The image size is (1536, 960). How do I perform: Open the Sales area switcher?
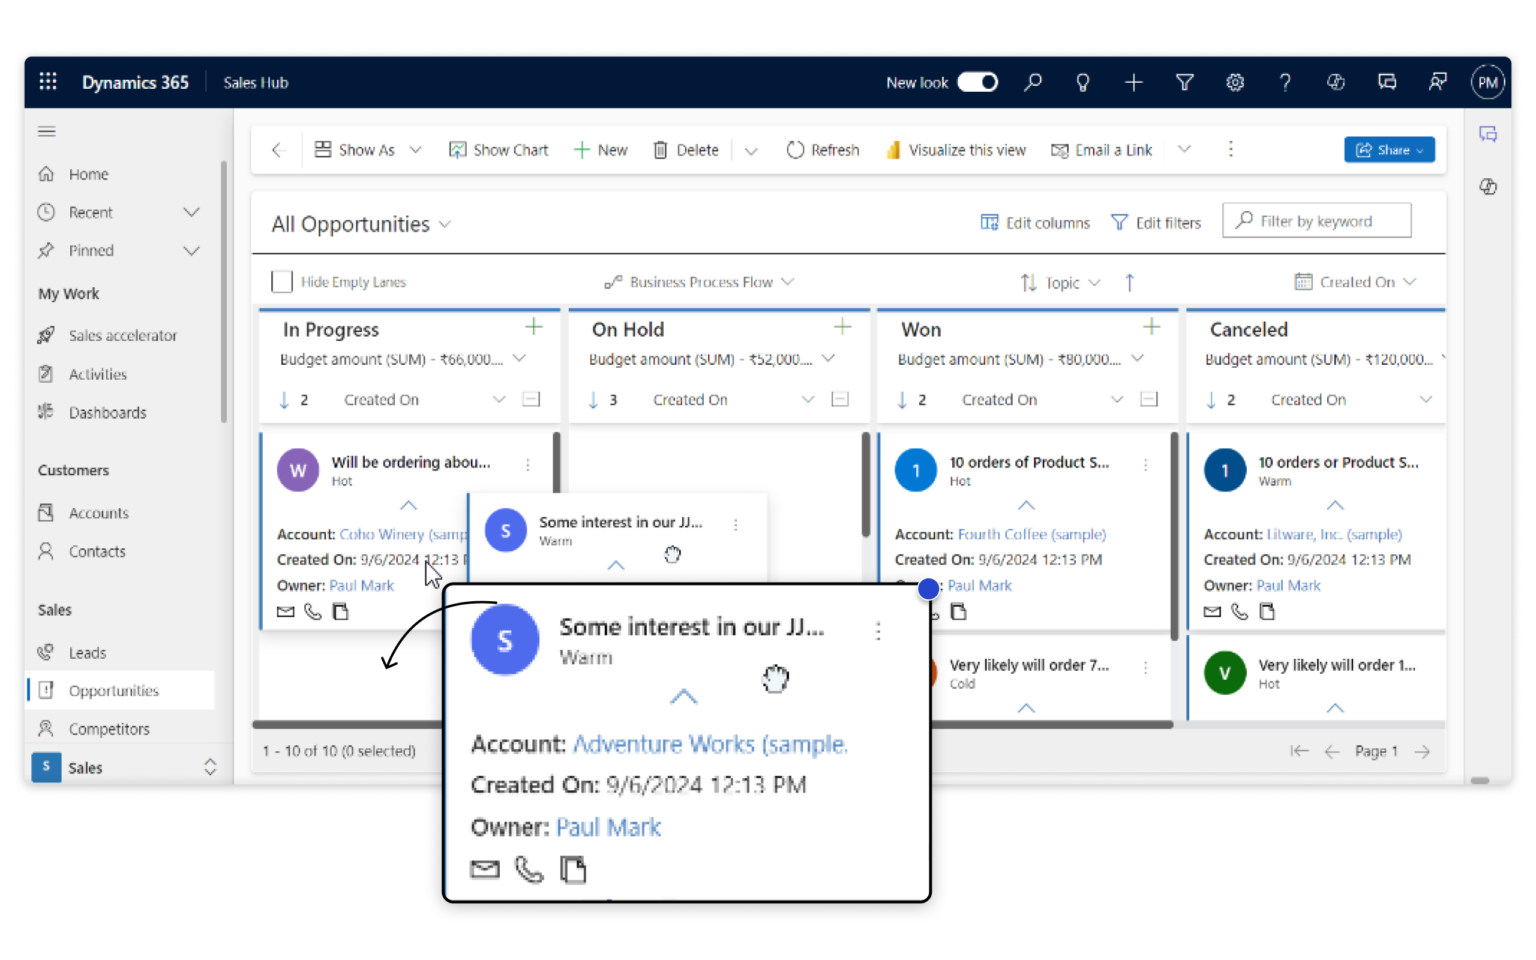click(125, 767)
